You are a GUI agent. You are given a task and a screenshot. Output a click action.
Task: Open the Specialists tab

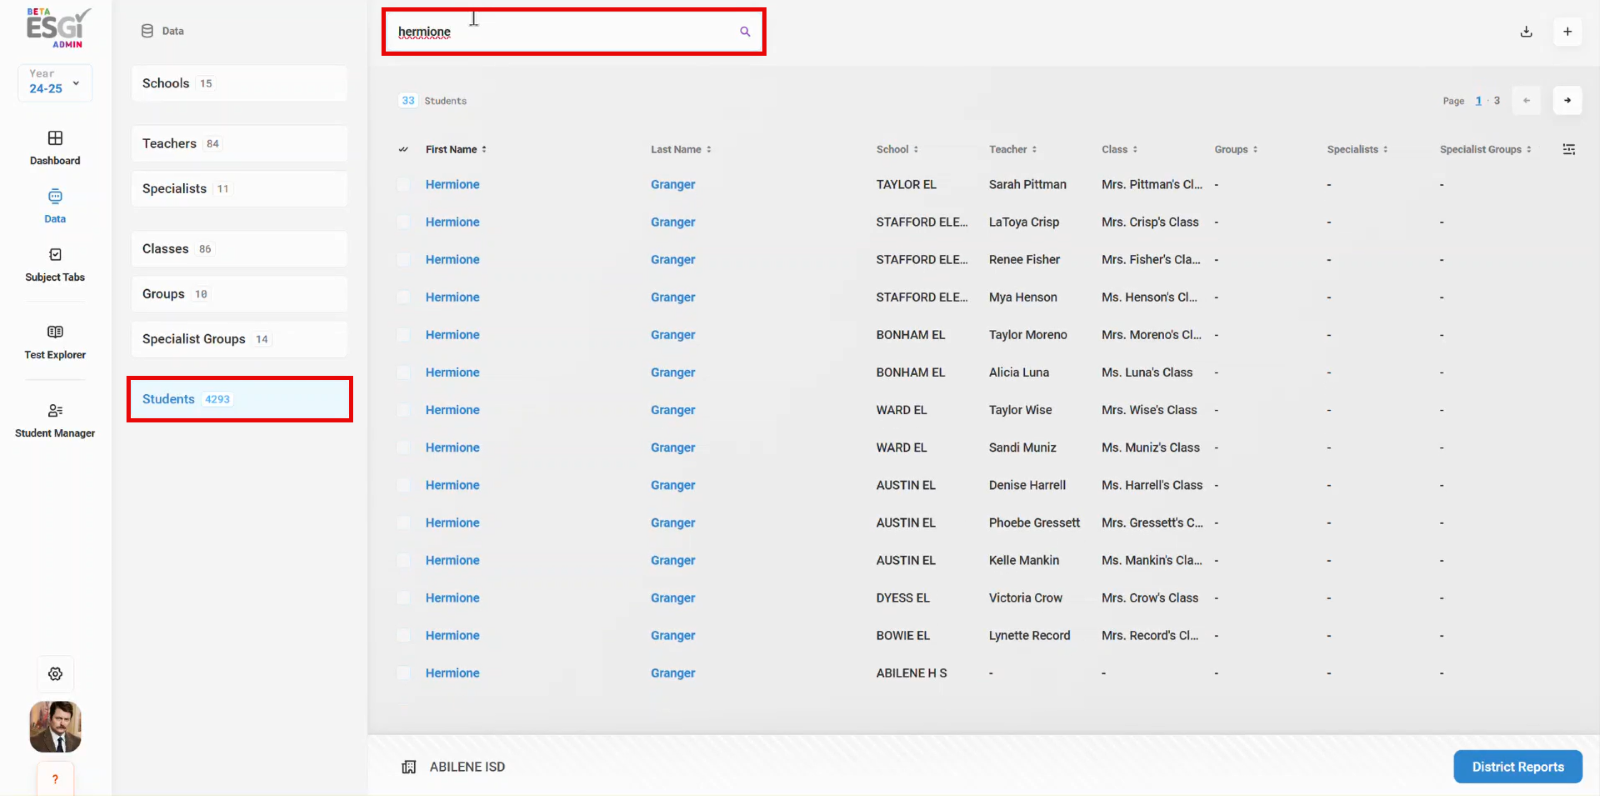click(239, 189)
